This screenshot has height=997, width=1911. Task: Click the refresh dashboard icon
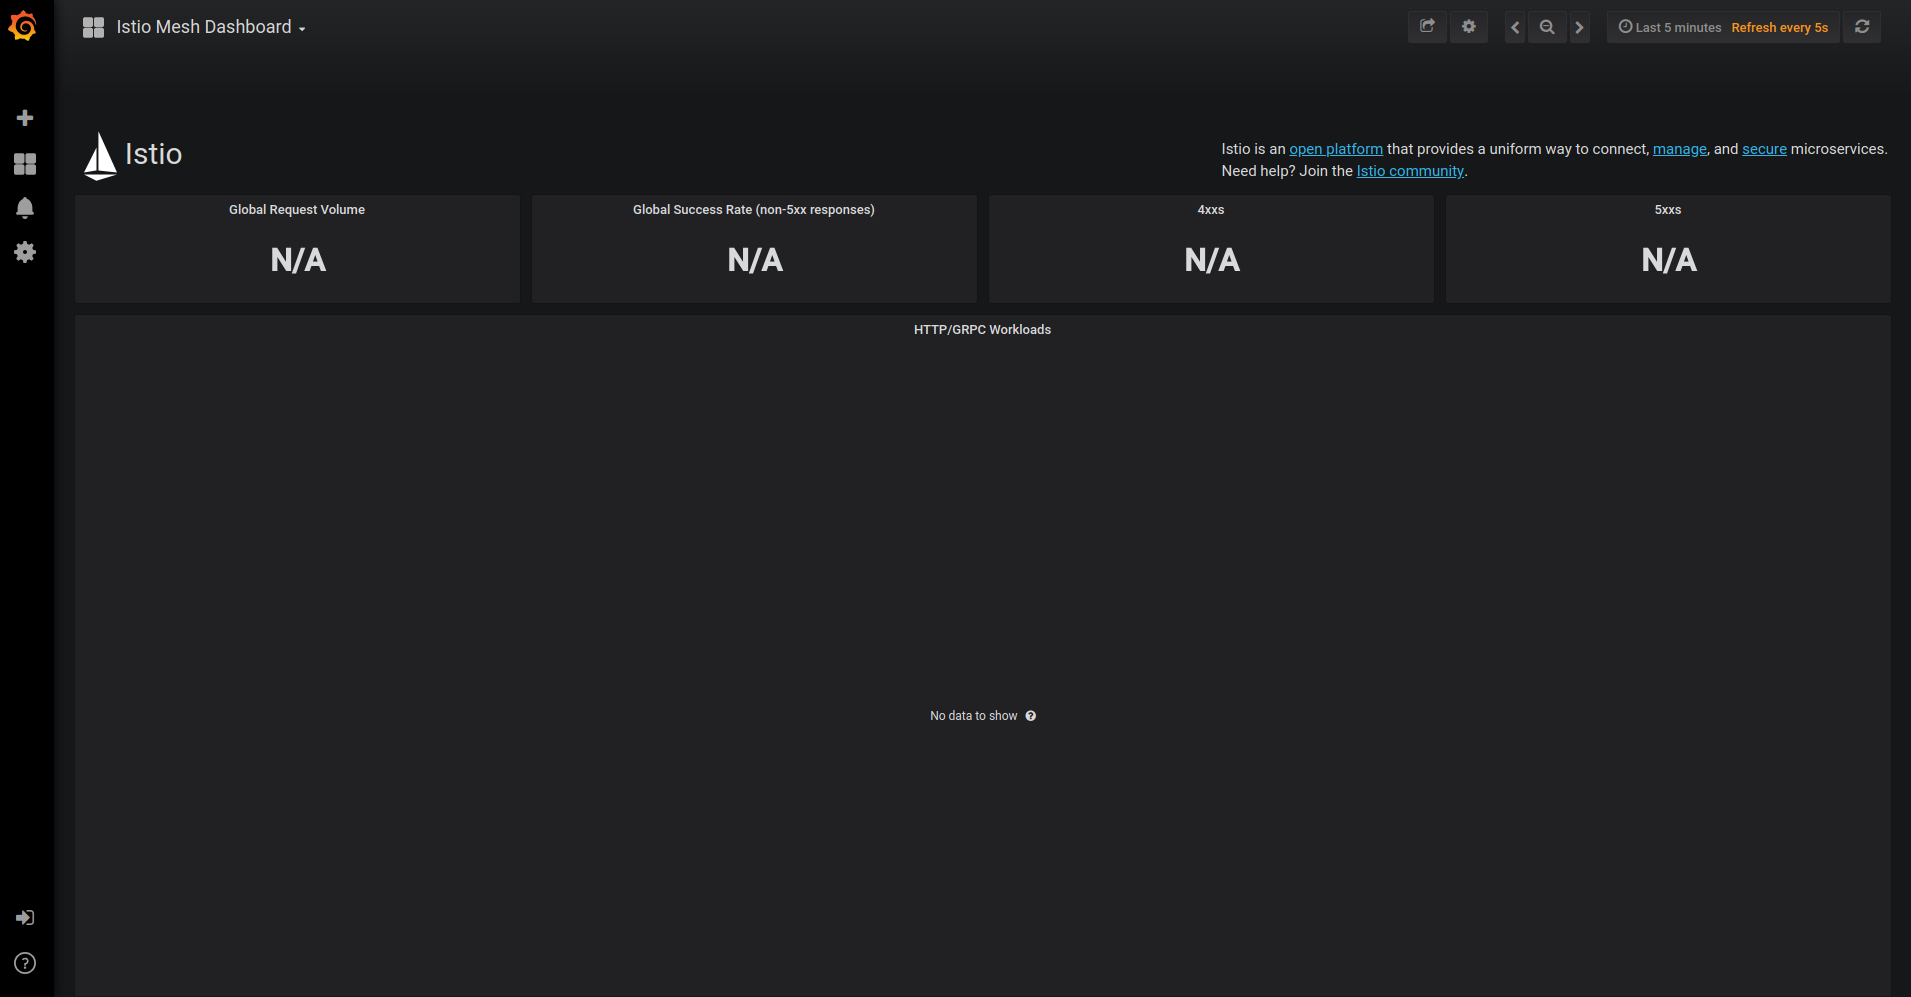(x=1862, y=27)
